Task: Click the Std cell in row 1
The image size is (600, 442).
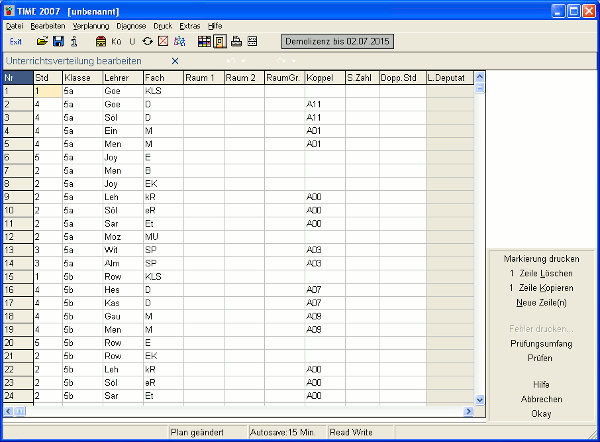Action: [46, 90]
